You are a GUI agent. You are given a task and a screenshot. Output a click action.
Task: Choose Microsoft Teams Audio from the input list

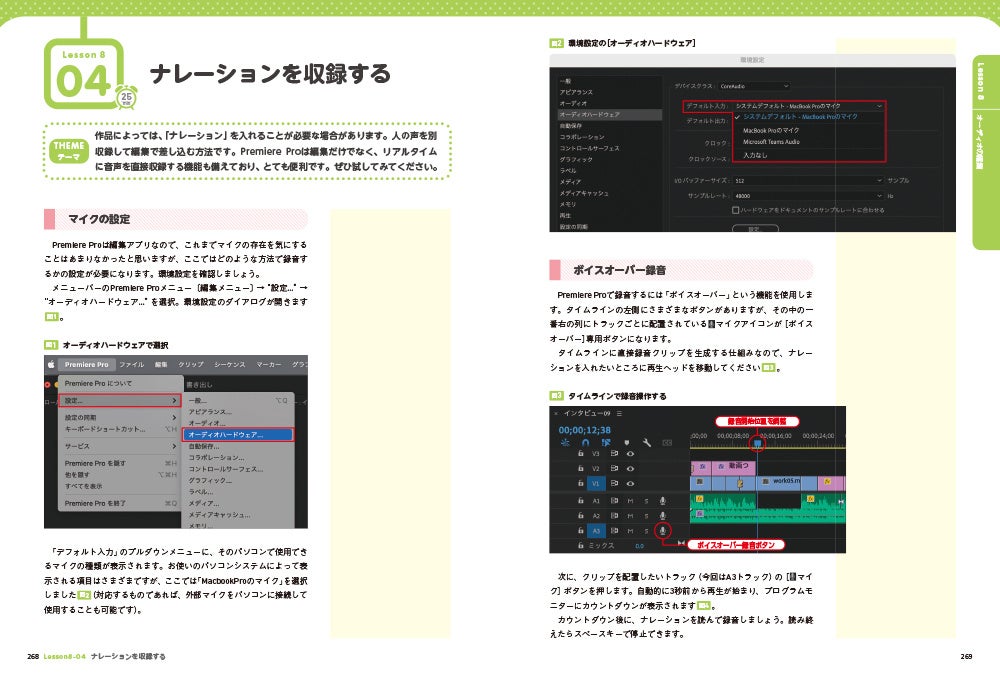click(771, 142)
